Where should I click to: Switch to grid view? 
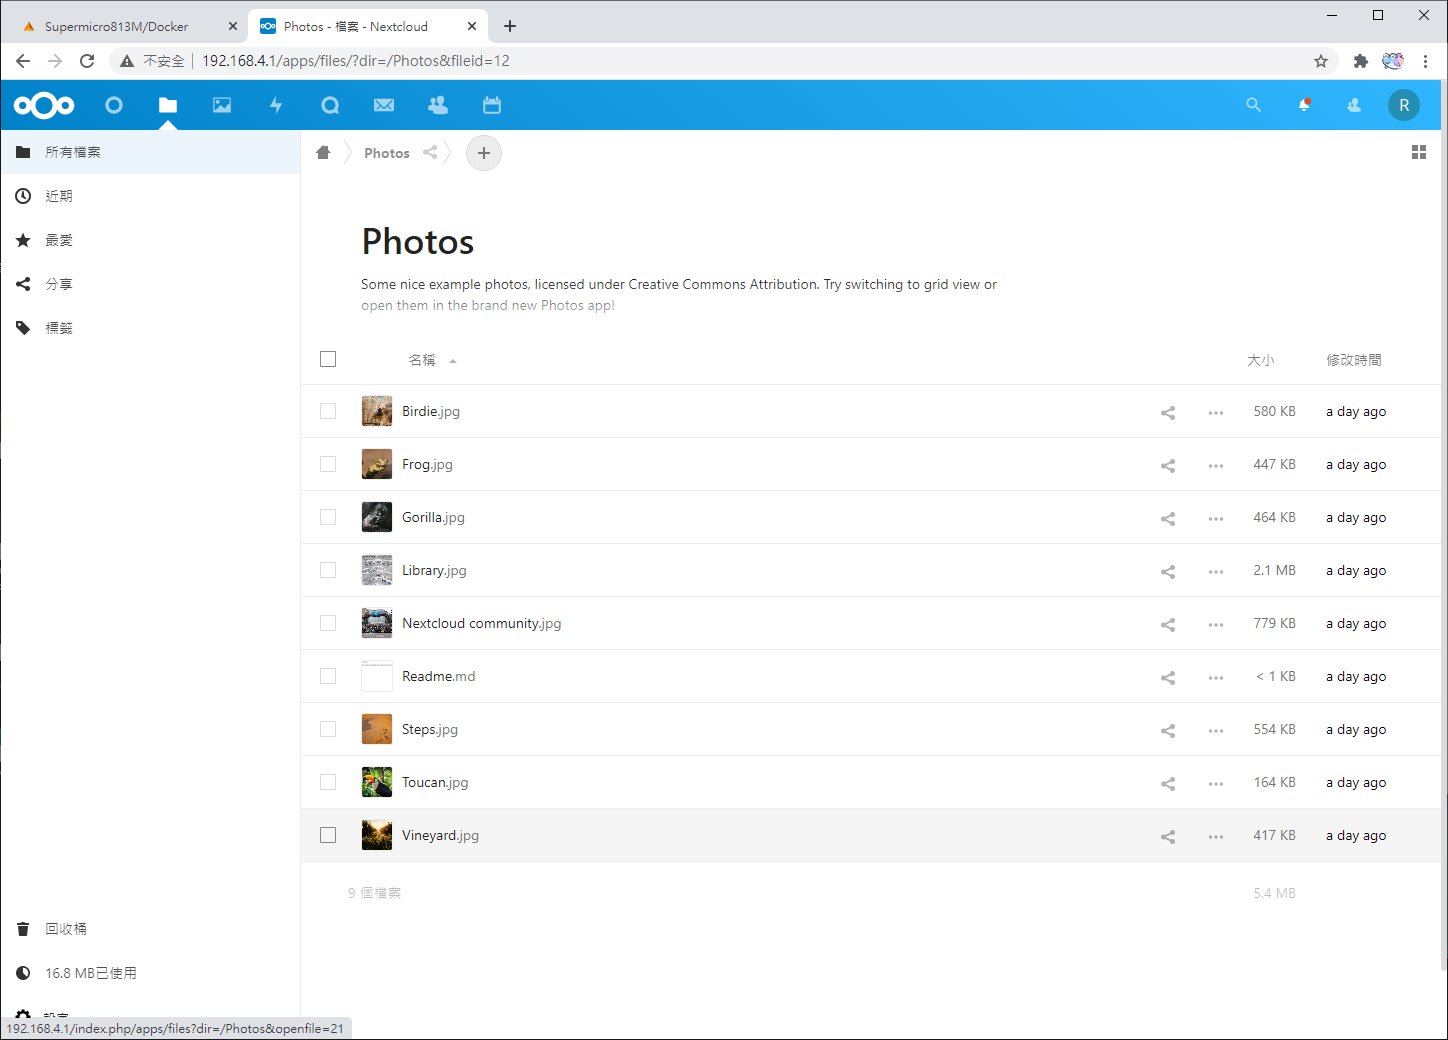pyautogui.click(x=1418, y=153)
